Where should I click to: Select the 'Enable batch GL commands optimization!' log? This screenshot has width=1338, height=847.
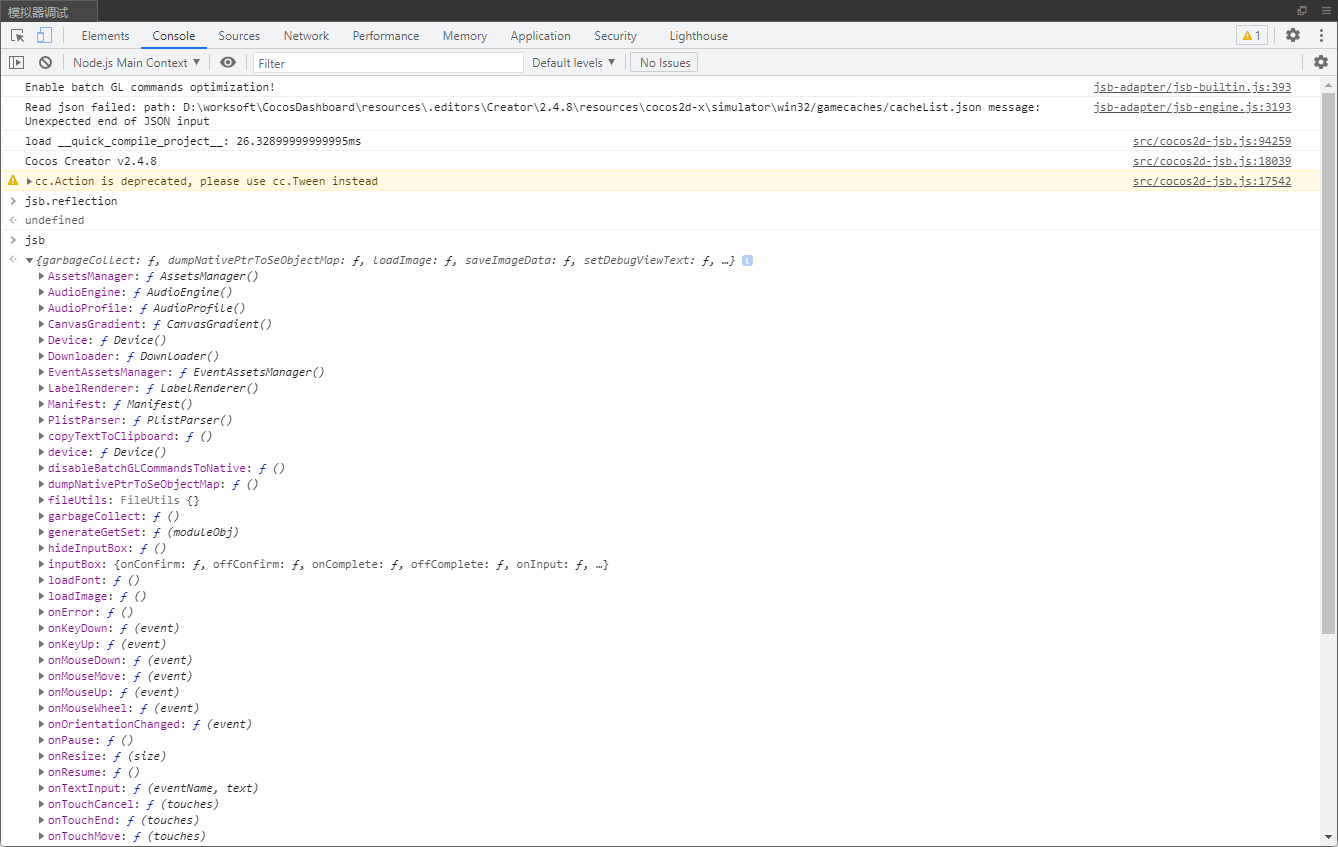150,87
